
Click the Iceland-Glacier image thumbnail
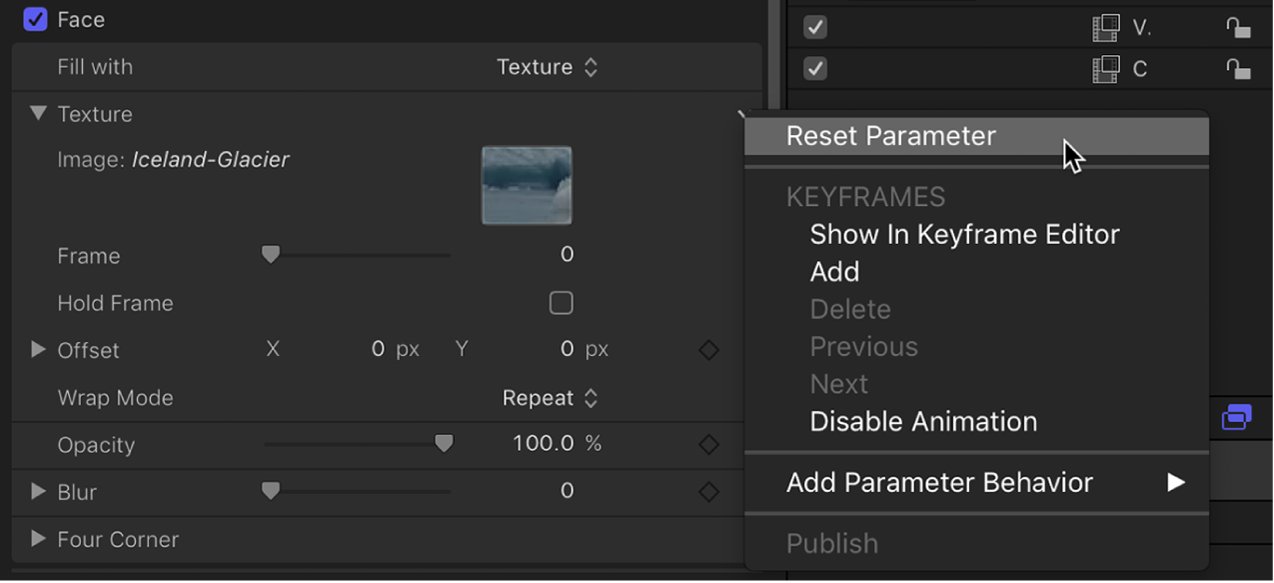(x=526, y=185)
